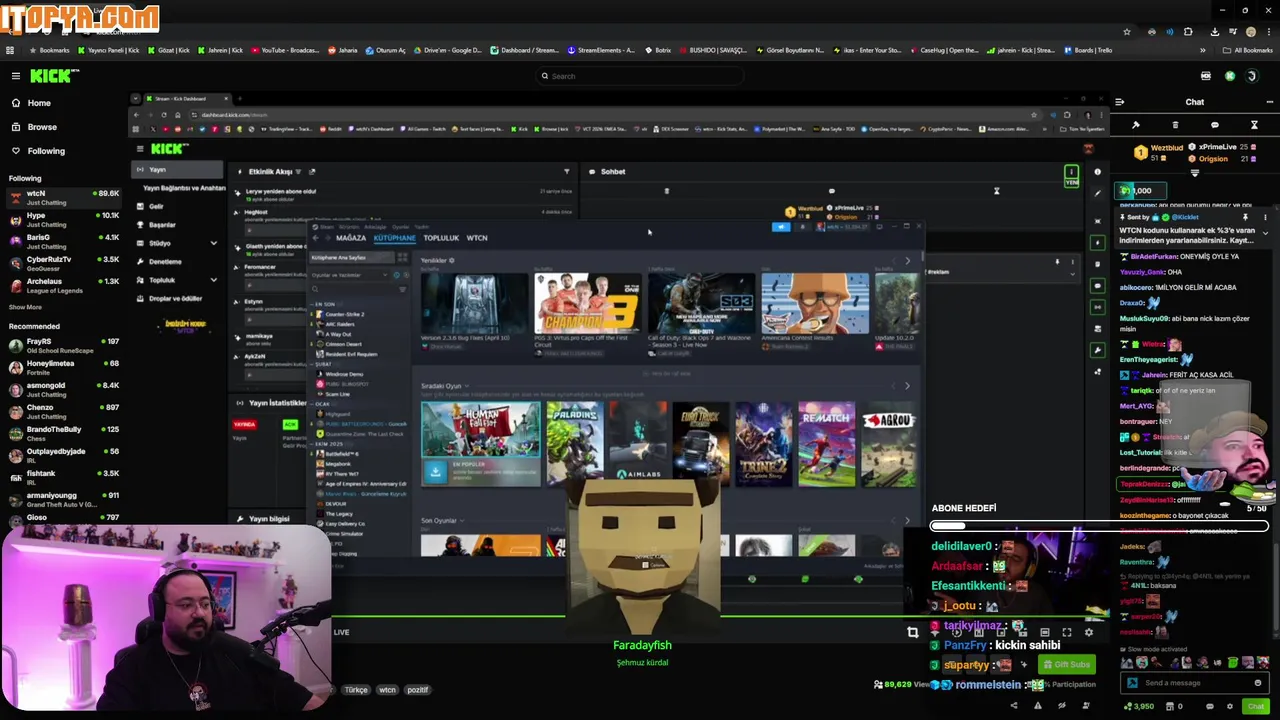Screen dimensions: 1280x720
Task: Click the speech bubble icon in chat toolbar
Action: click(1214, 125)
